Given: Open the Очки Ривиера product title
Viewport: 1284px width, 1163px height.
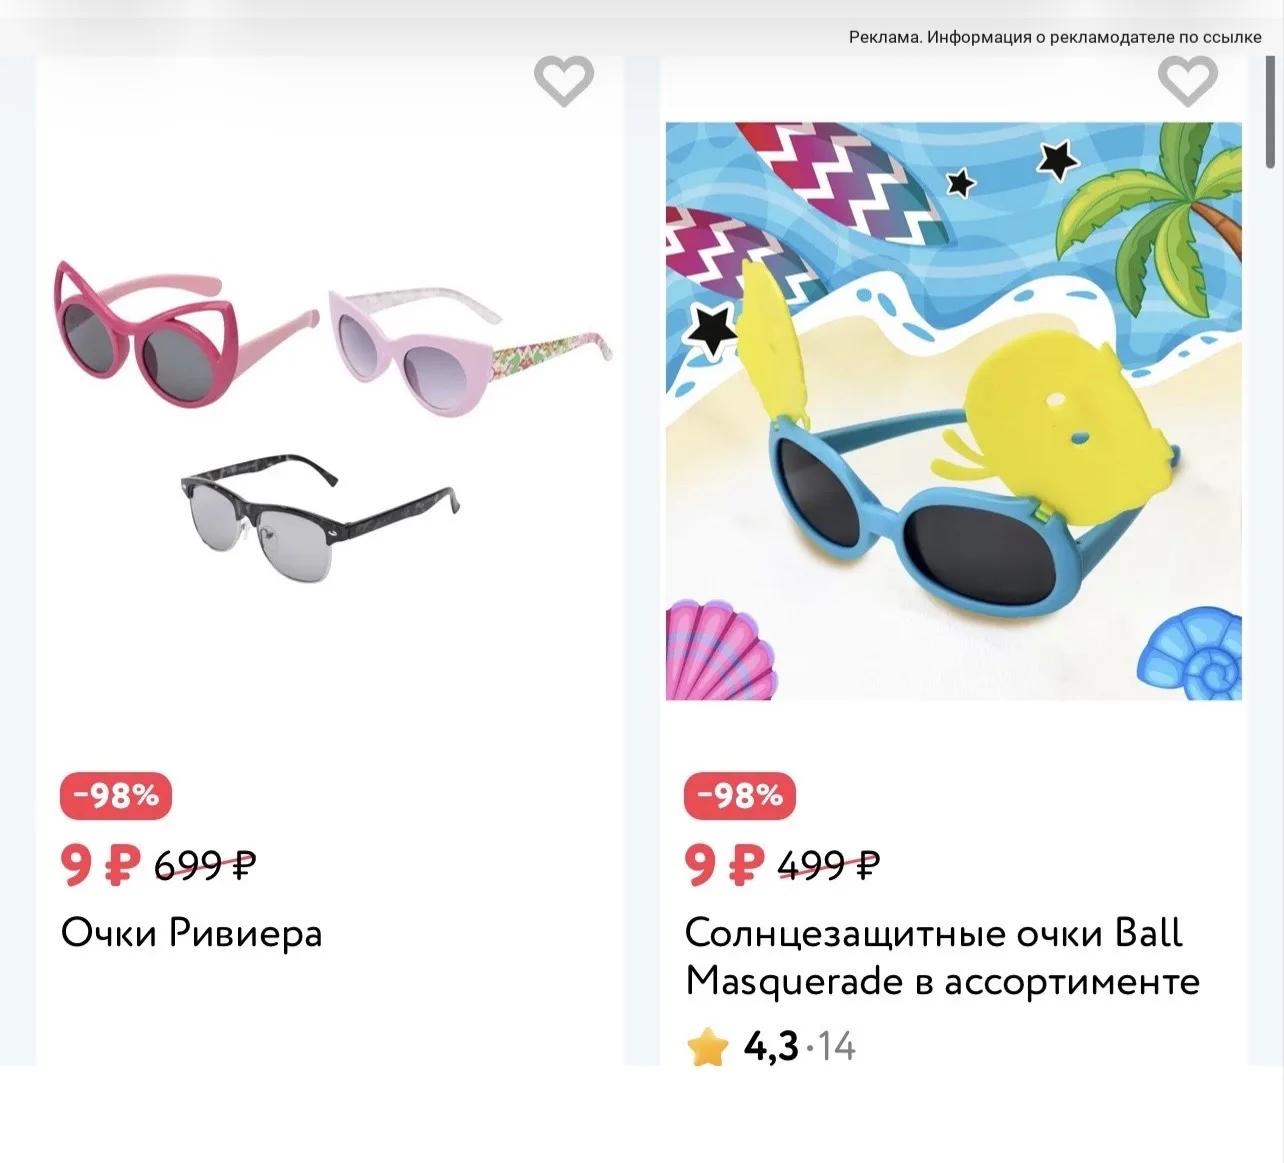Looking at the screenshot, I should (192, 933).
